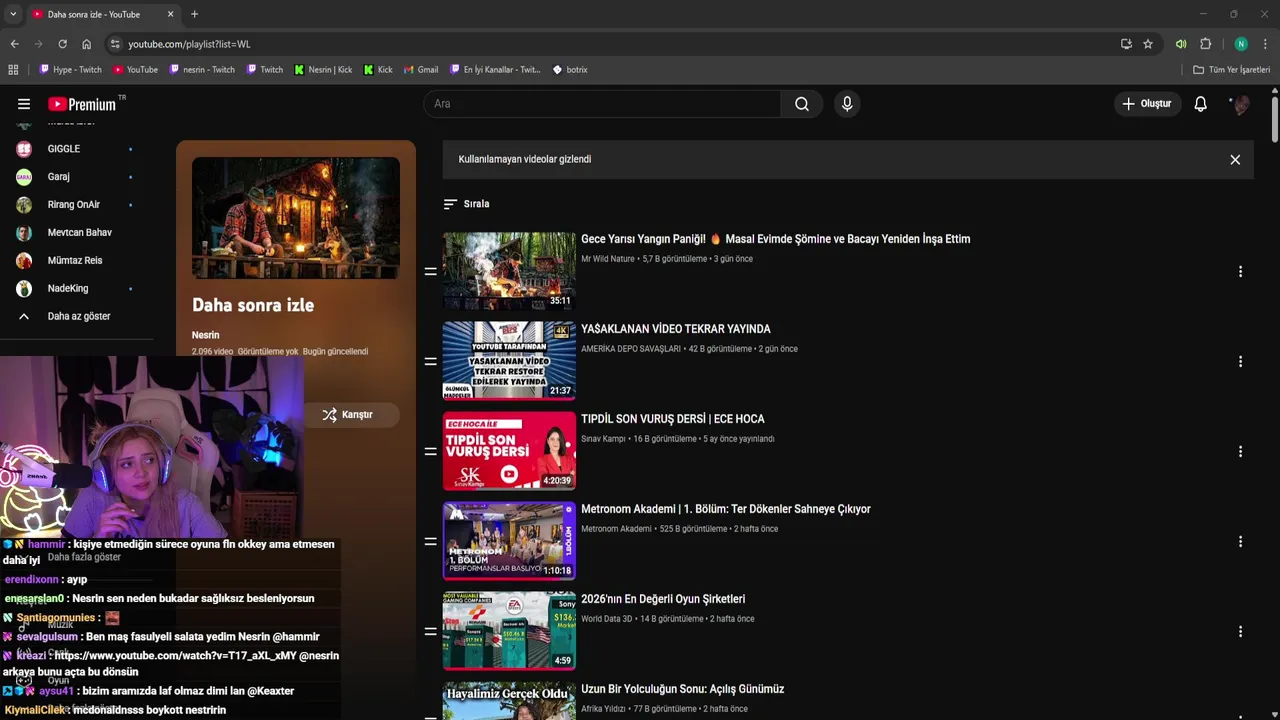
Task: Open Tüm Yer İşaretleri bookmarks folder
Action: 1231,70
